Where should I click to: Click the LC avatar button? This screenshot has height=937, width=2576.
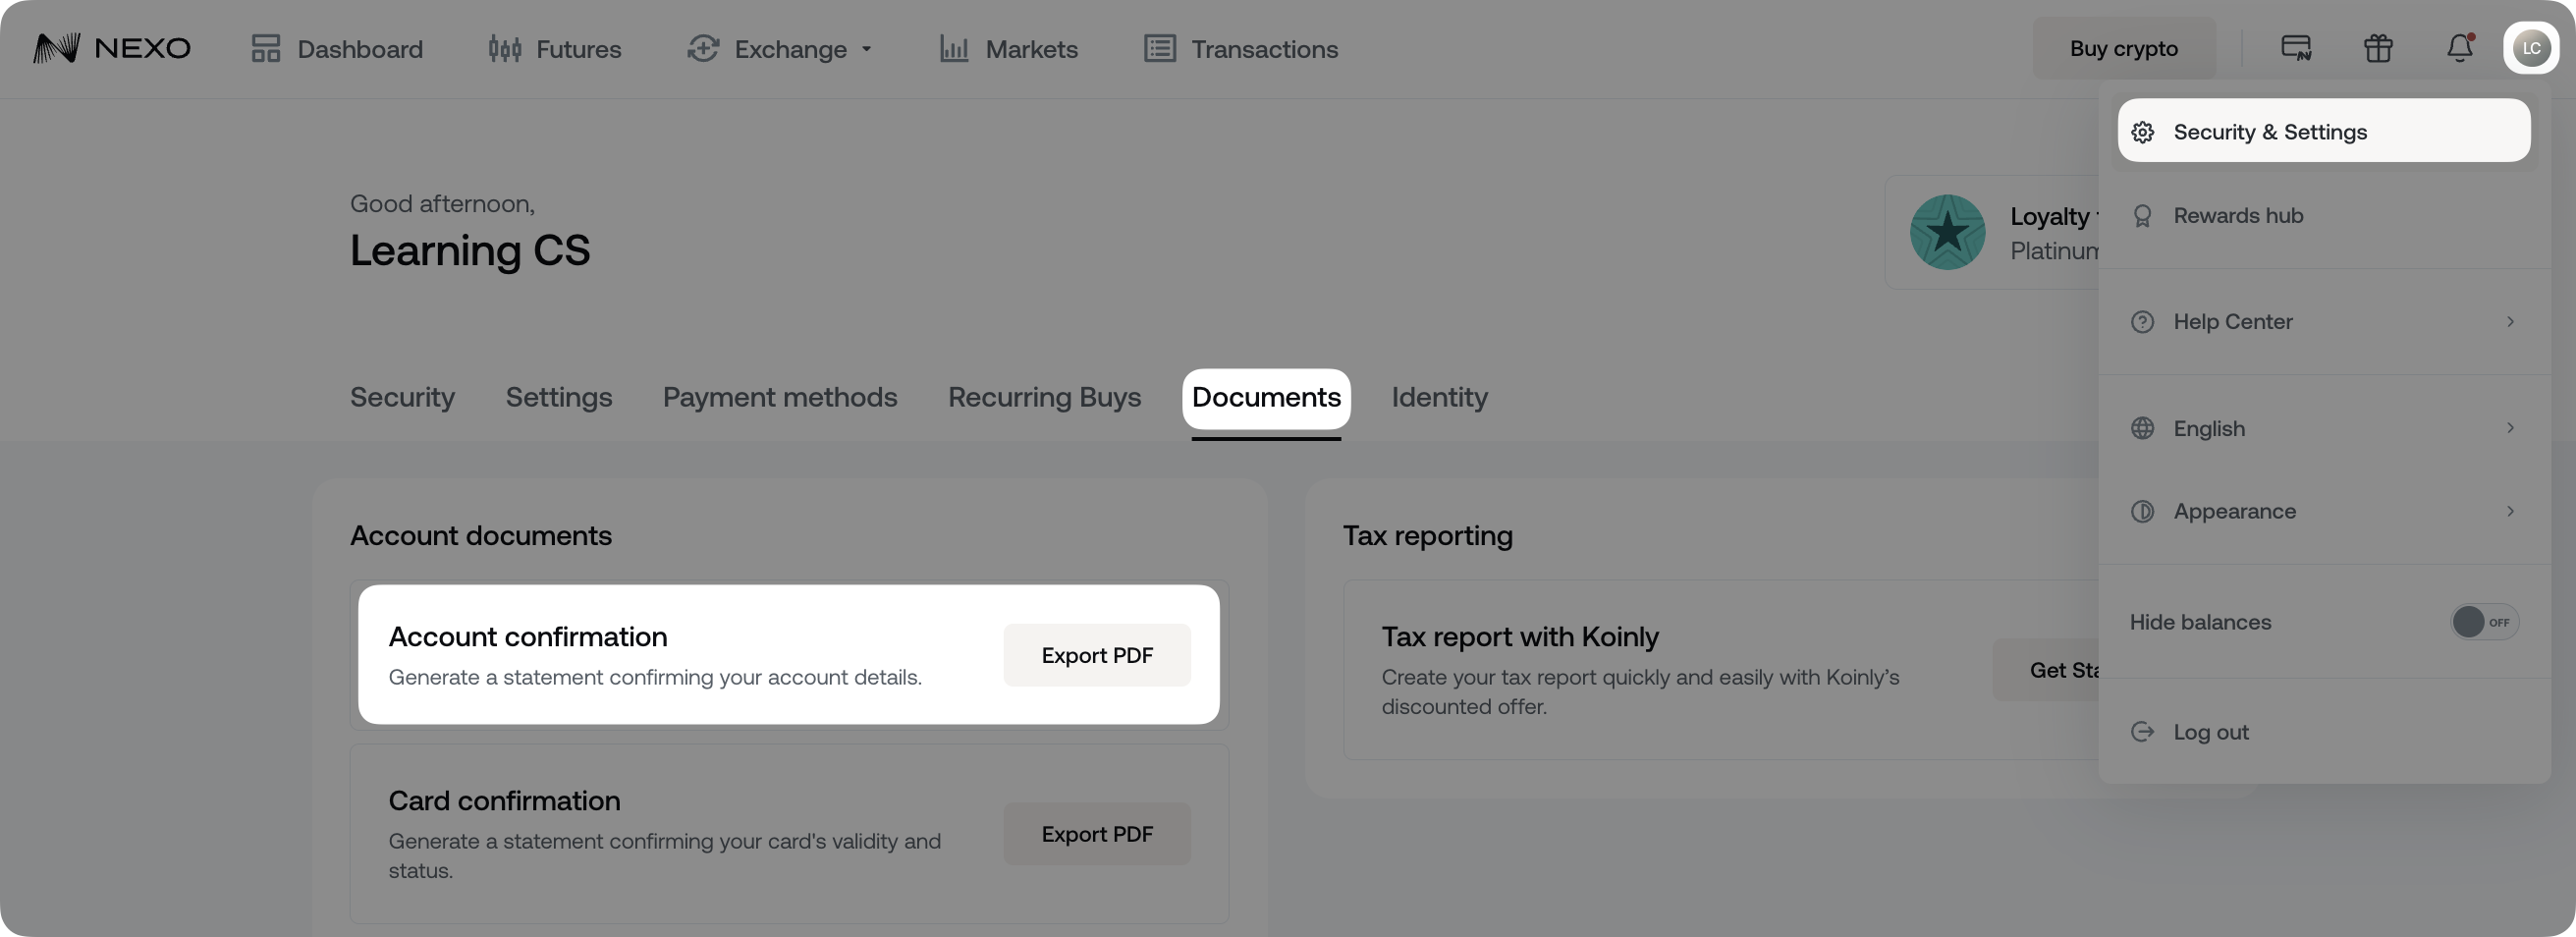(2531, 47)
